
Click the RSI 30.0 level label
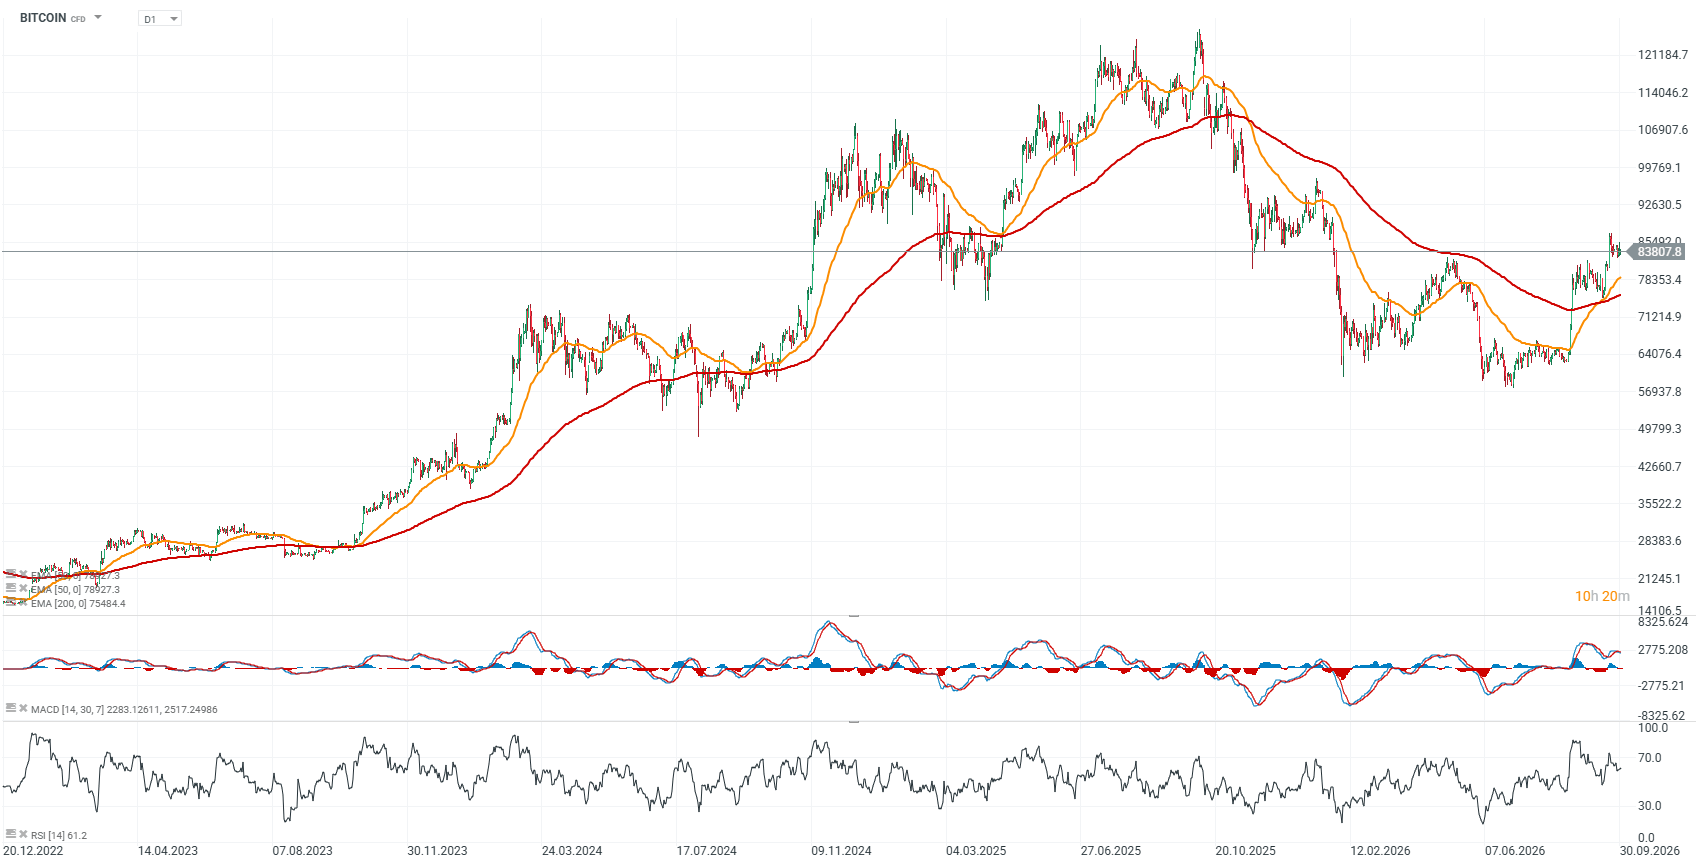click(x=1649, y=806)
